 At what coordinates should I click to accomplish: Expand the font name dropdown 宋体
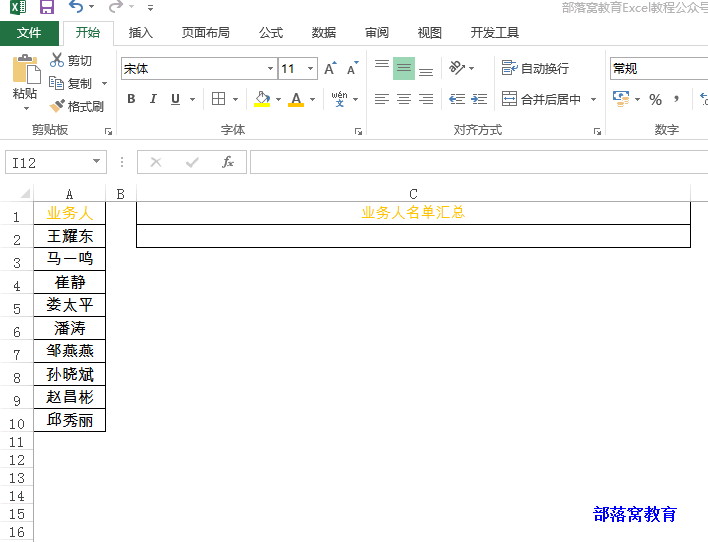(270, 69)
